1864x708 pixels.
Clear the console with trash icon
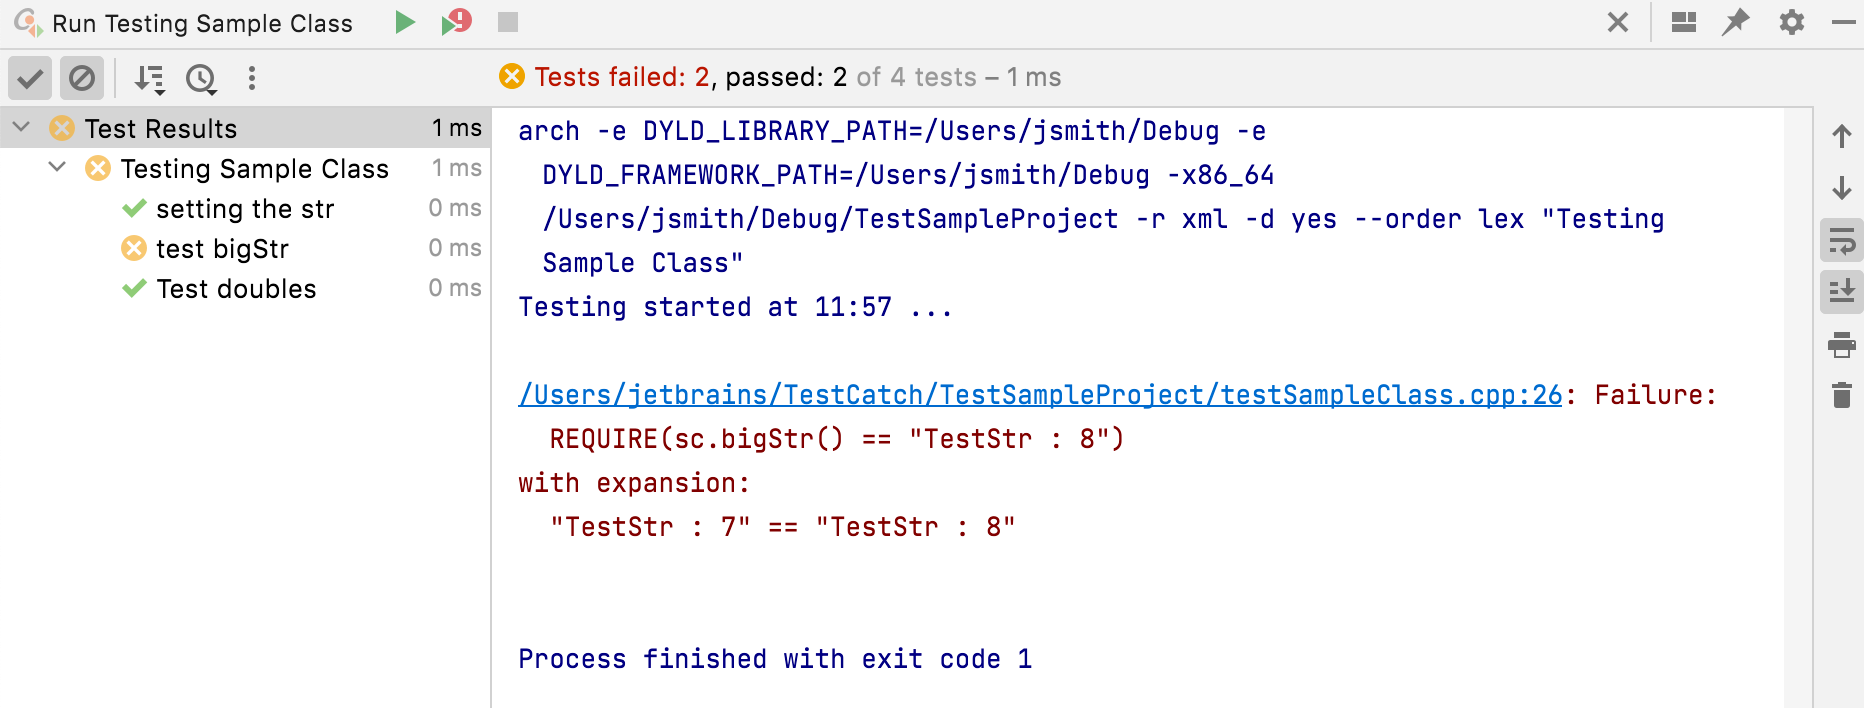coord(1842,395)
